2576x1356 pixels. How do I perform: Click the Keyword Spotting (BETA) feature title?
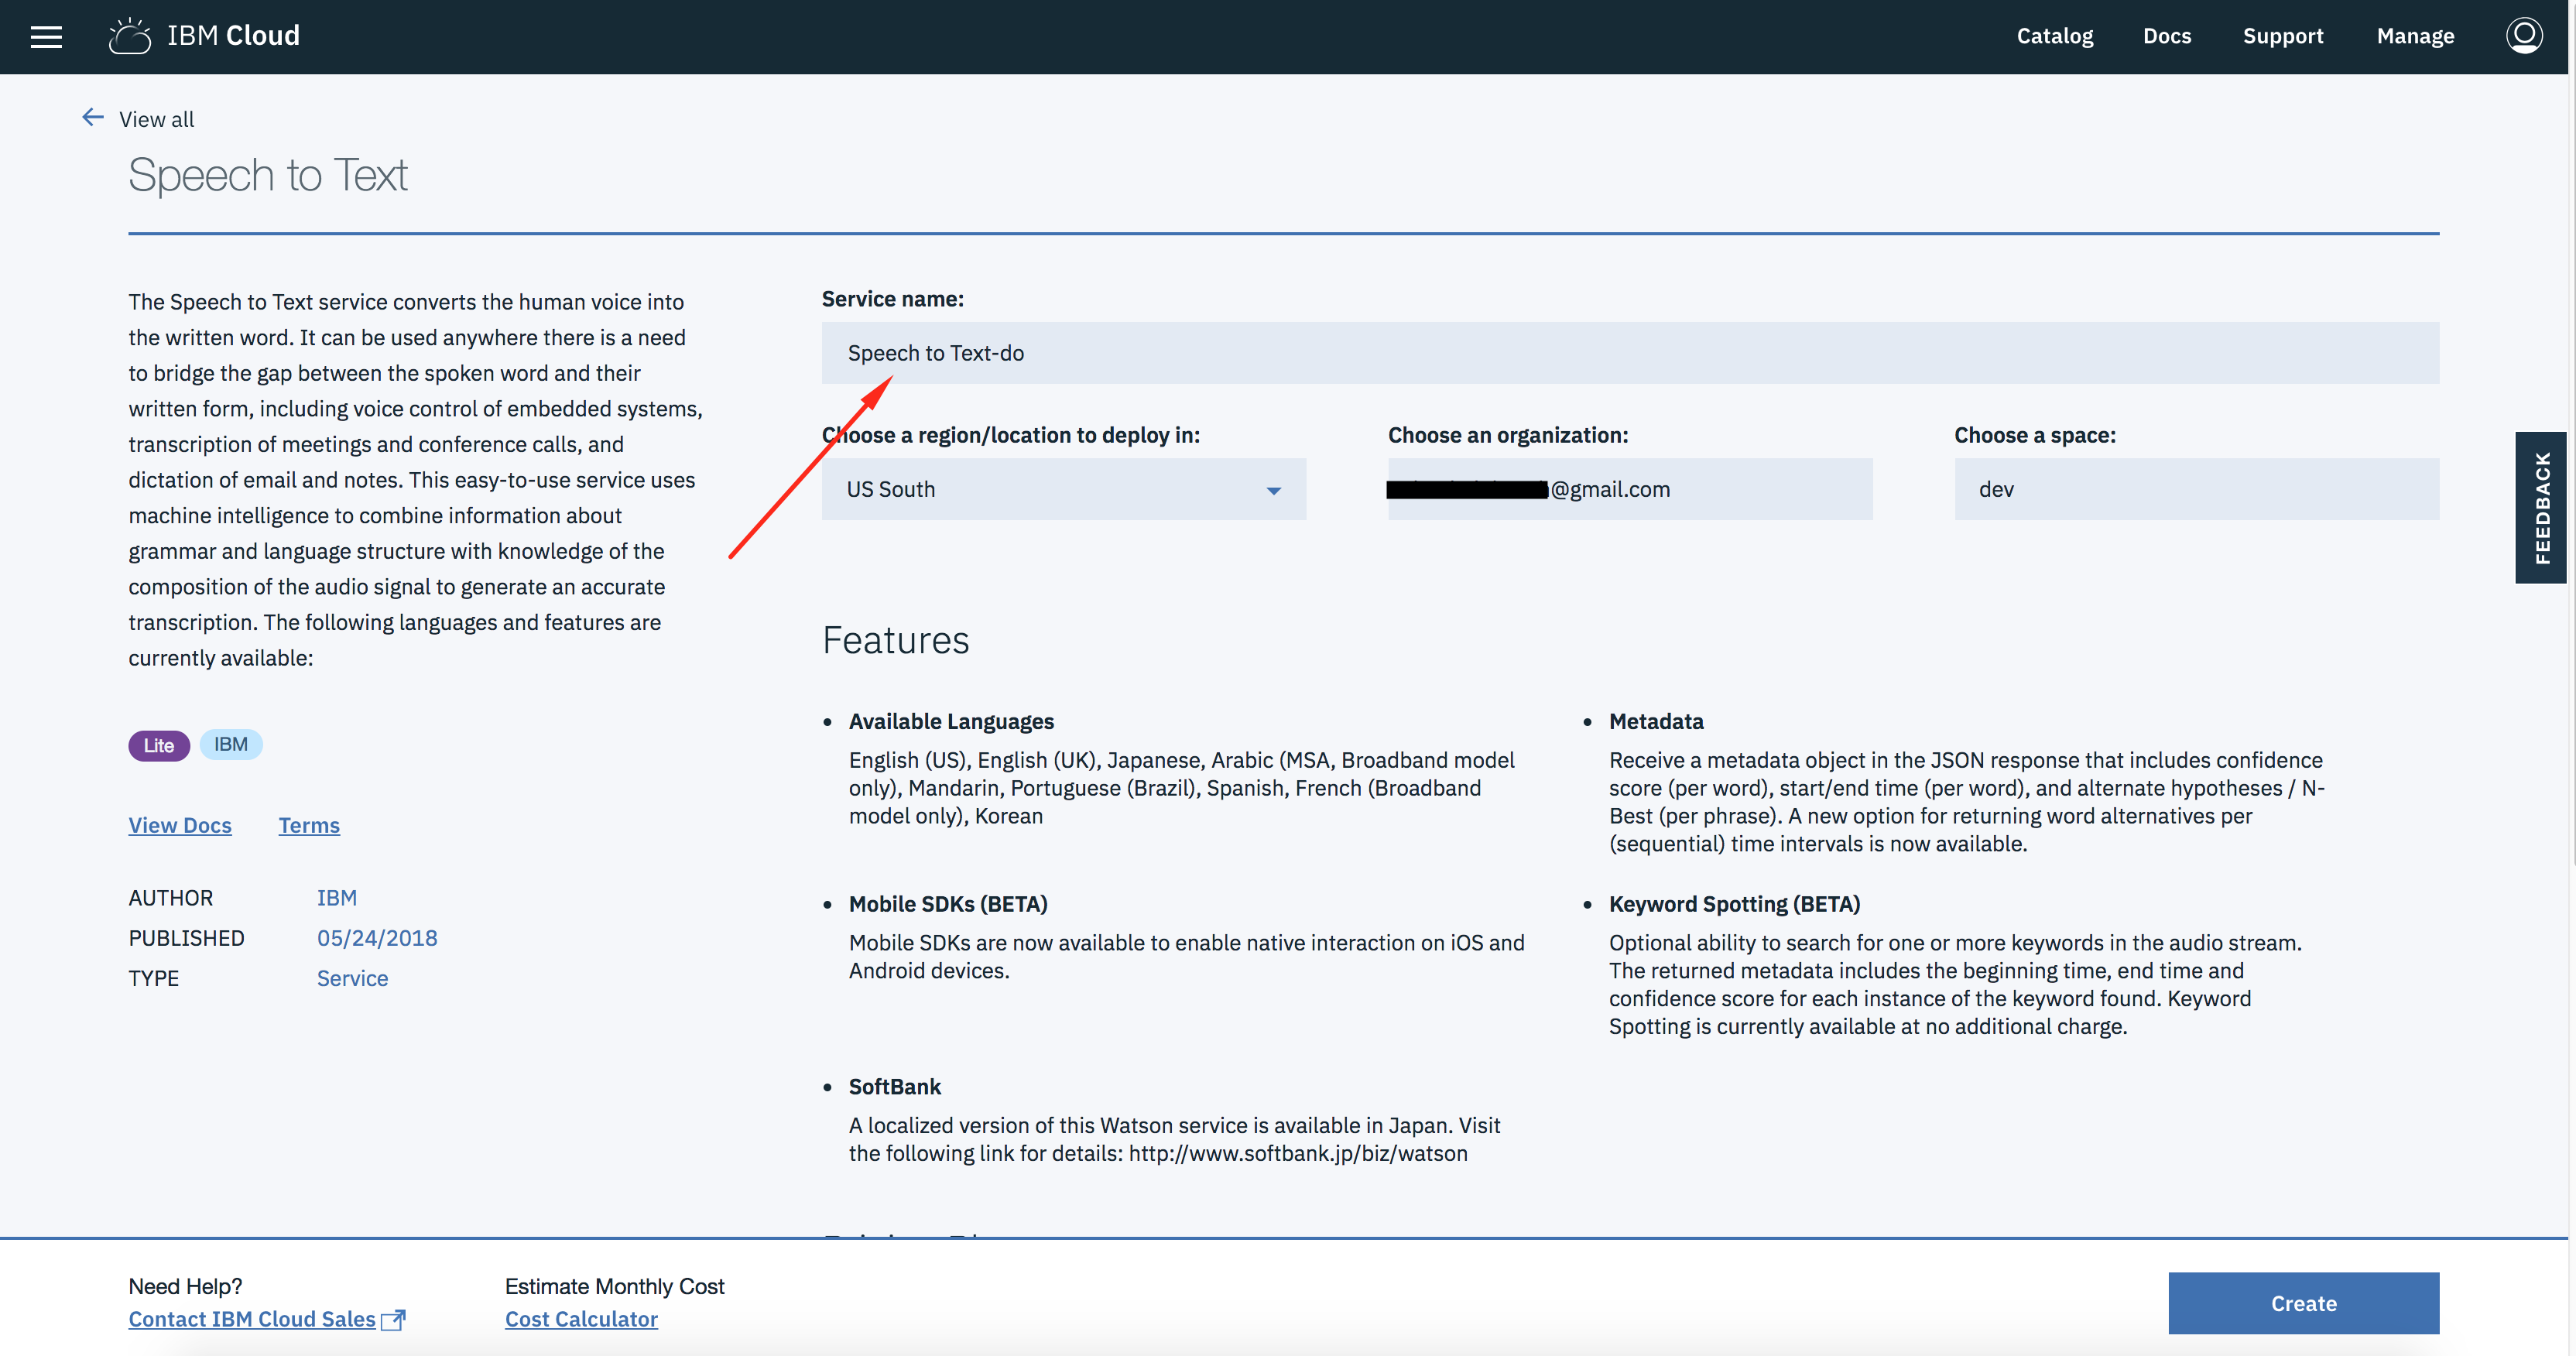pos(1734,904)
